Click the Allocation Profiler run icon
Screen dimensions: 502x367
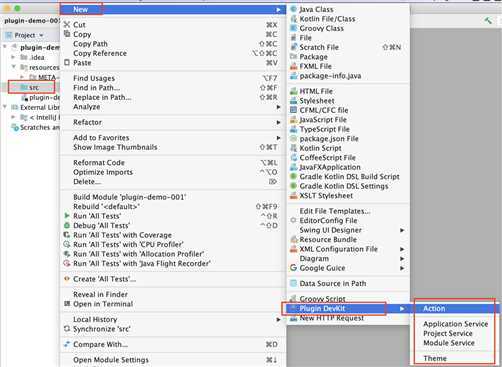[67, 254]
